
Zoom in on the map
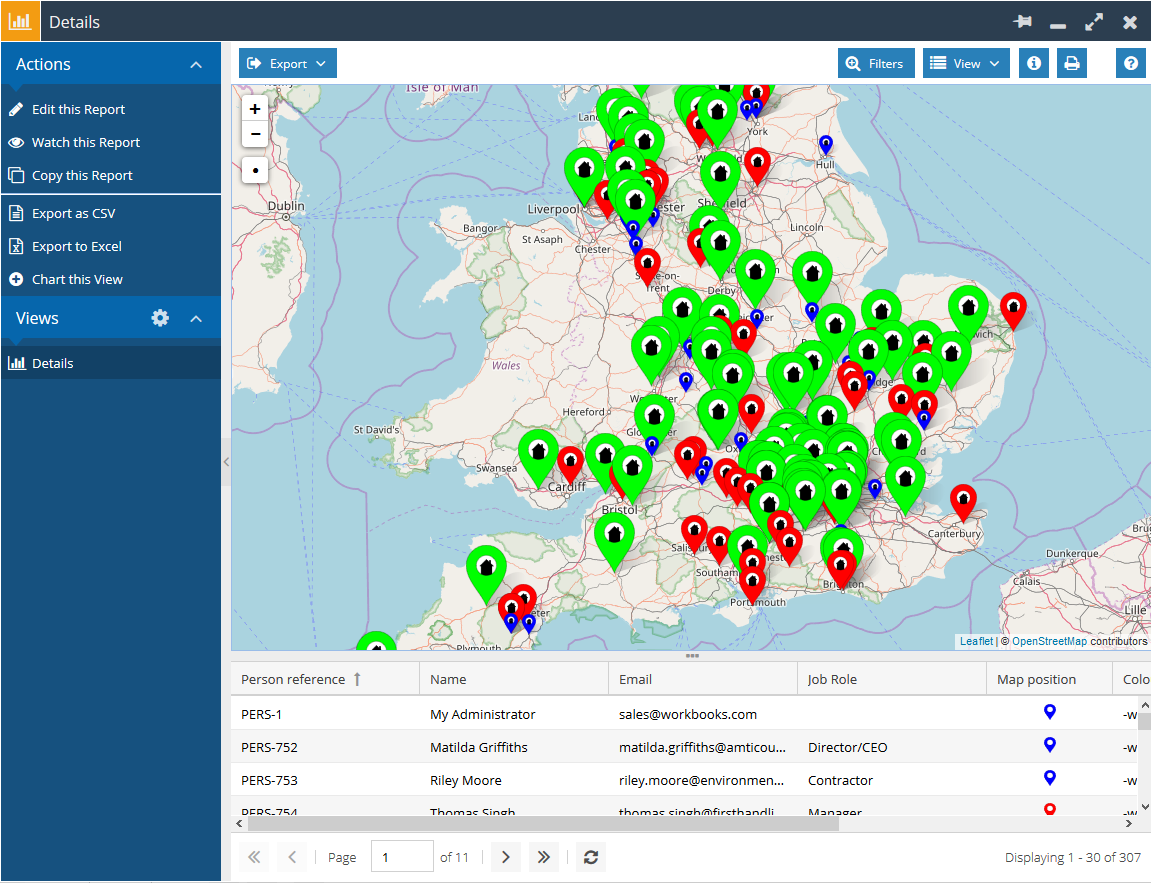255,109
